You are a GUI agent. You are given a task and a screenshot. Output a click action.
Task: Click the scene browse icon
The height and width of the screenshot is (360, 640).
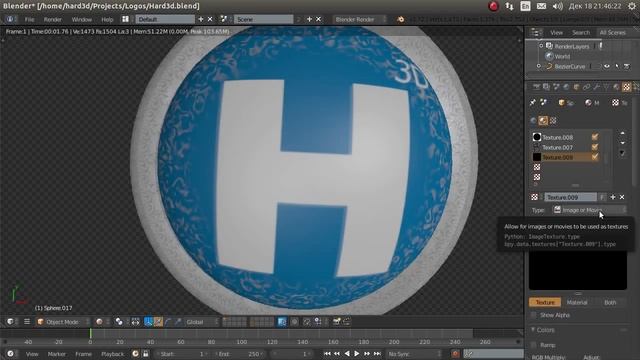pos(224,19)
